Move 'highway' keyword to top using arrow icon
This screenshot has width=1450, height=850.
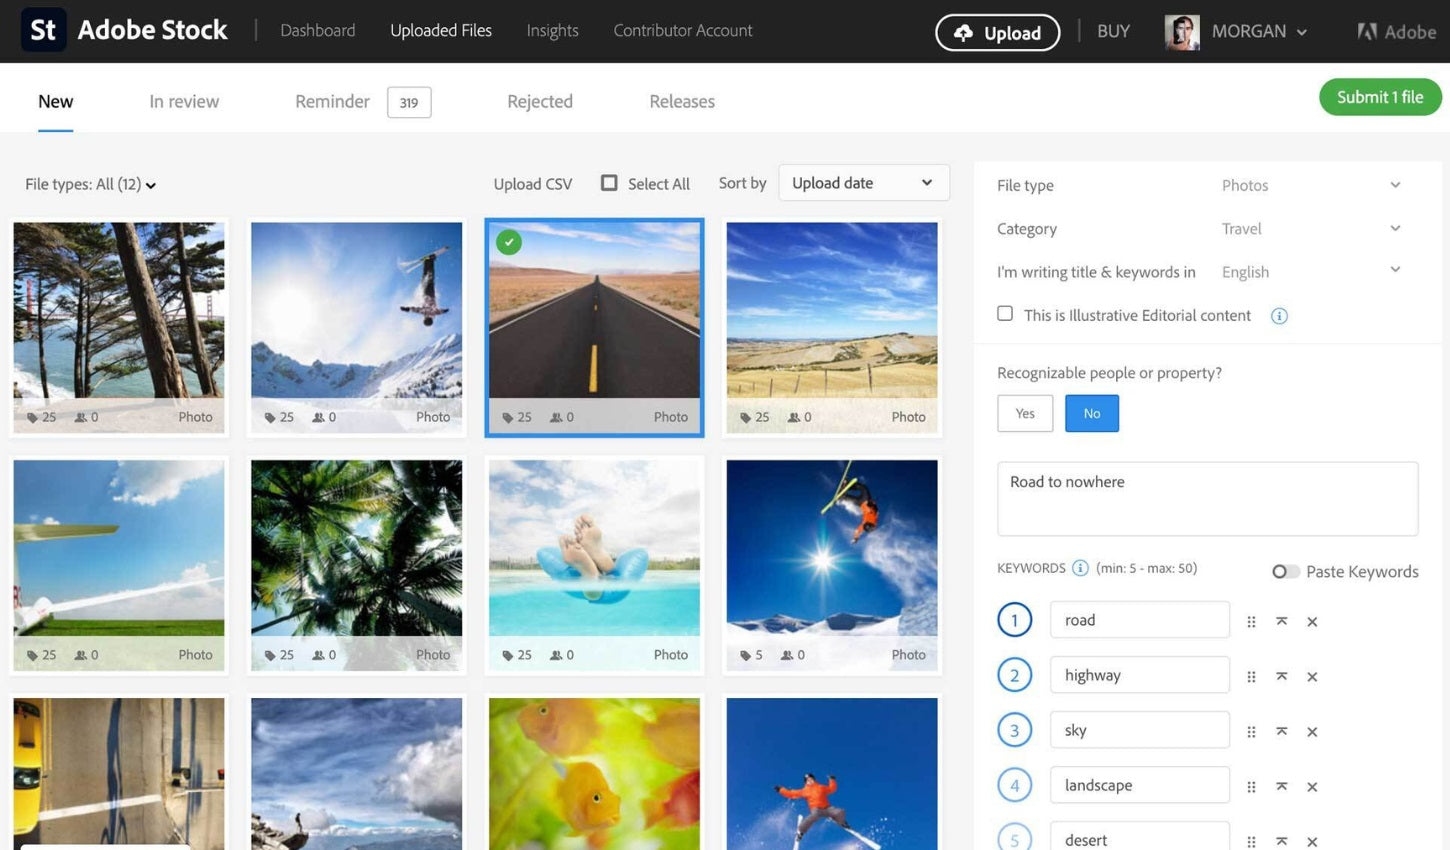coord(1281,677)
